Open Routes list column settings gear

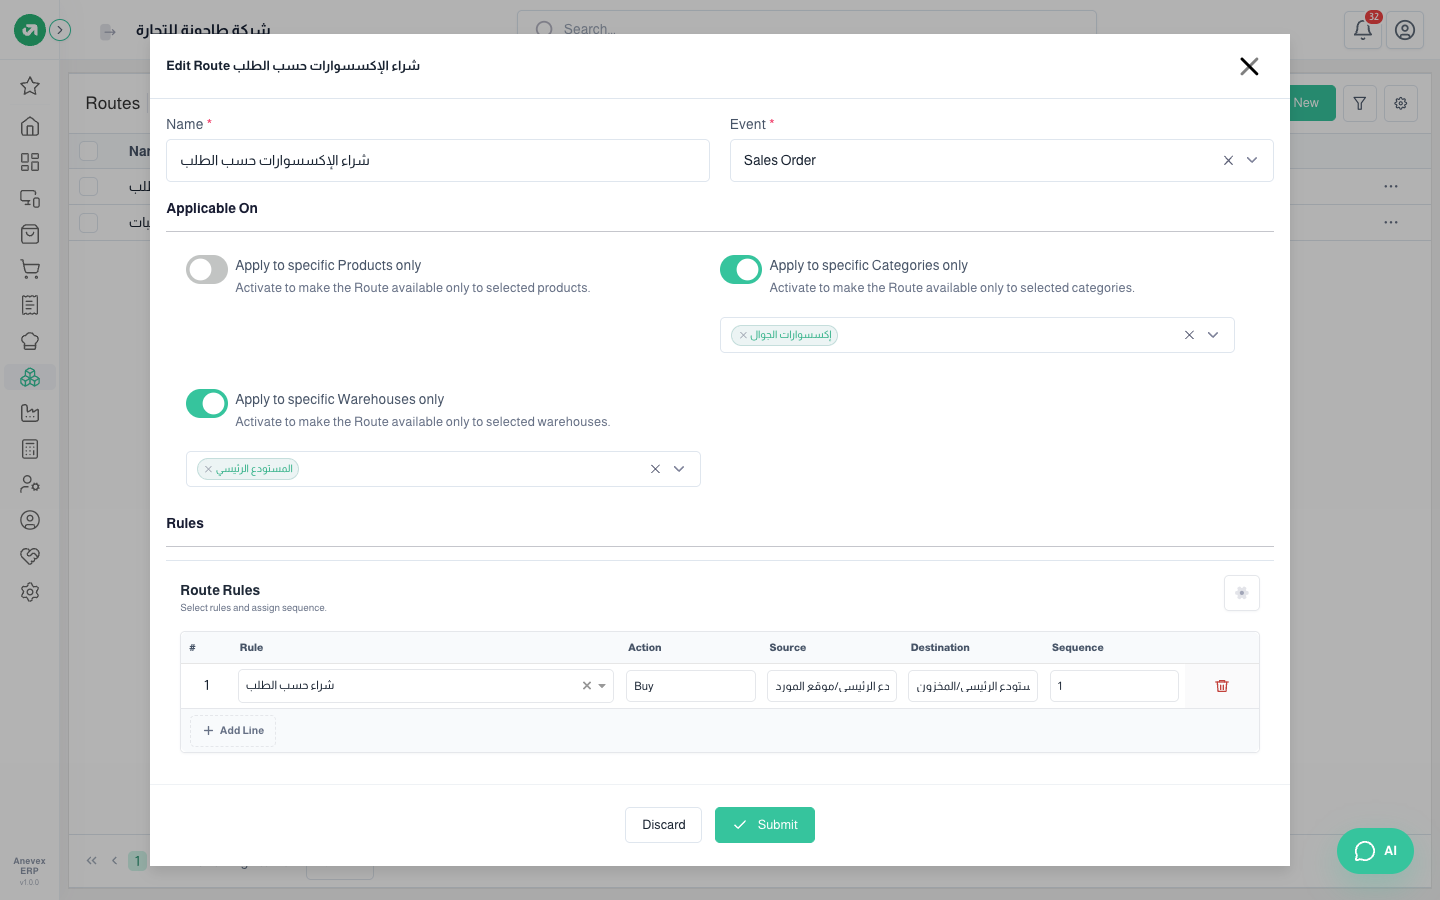tap(1401, 103)
